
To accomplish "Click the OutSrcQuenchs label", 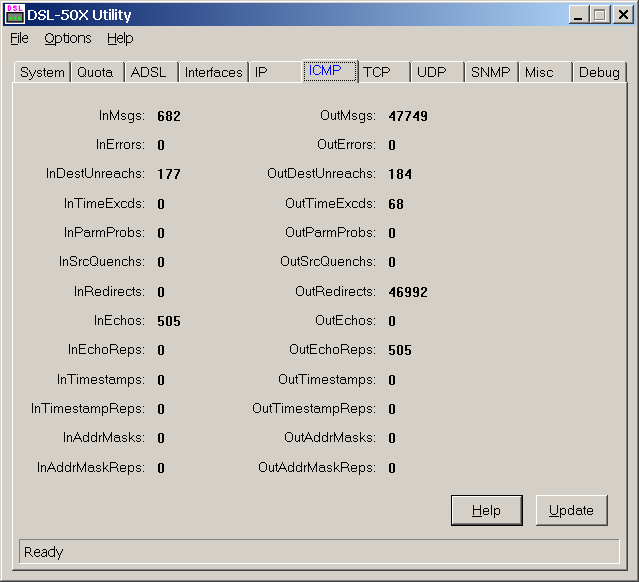I will [x=328, y=261].
